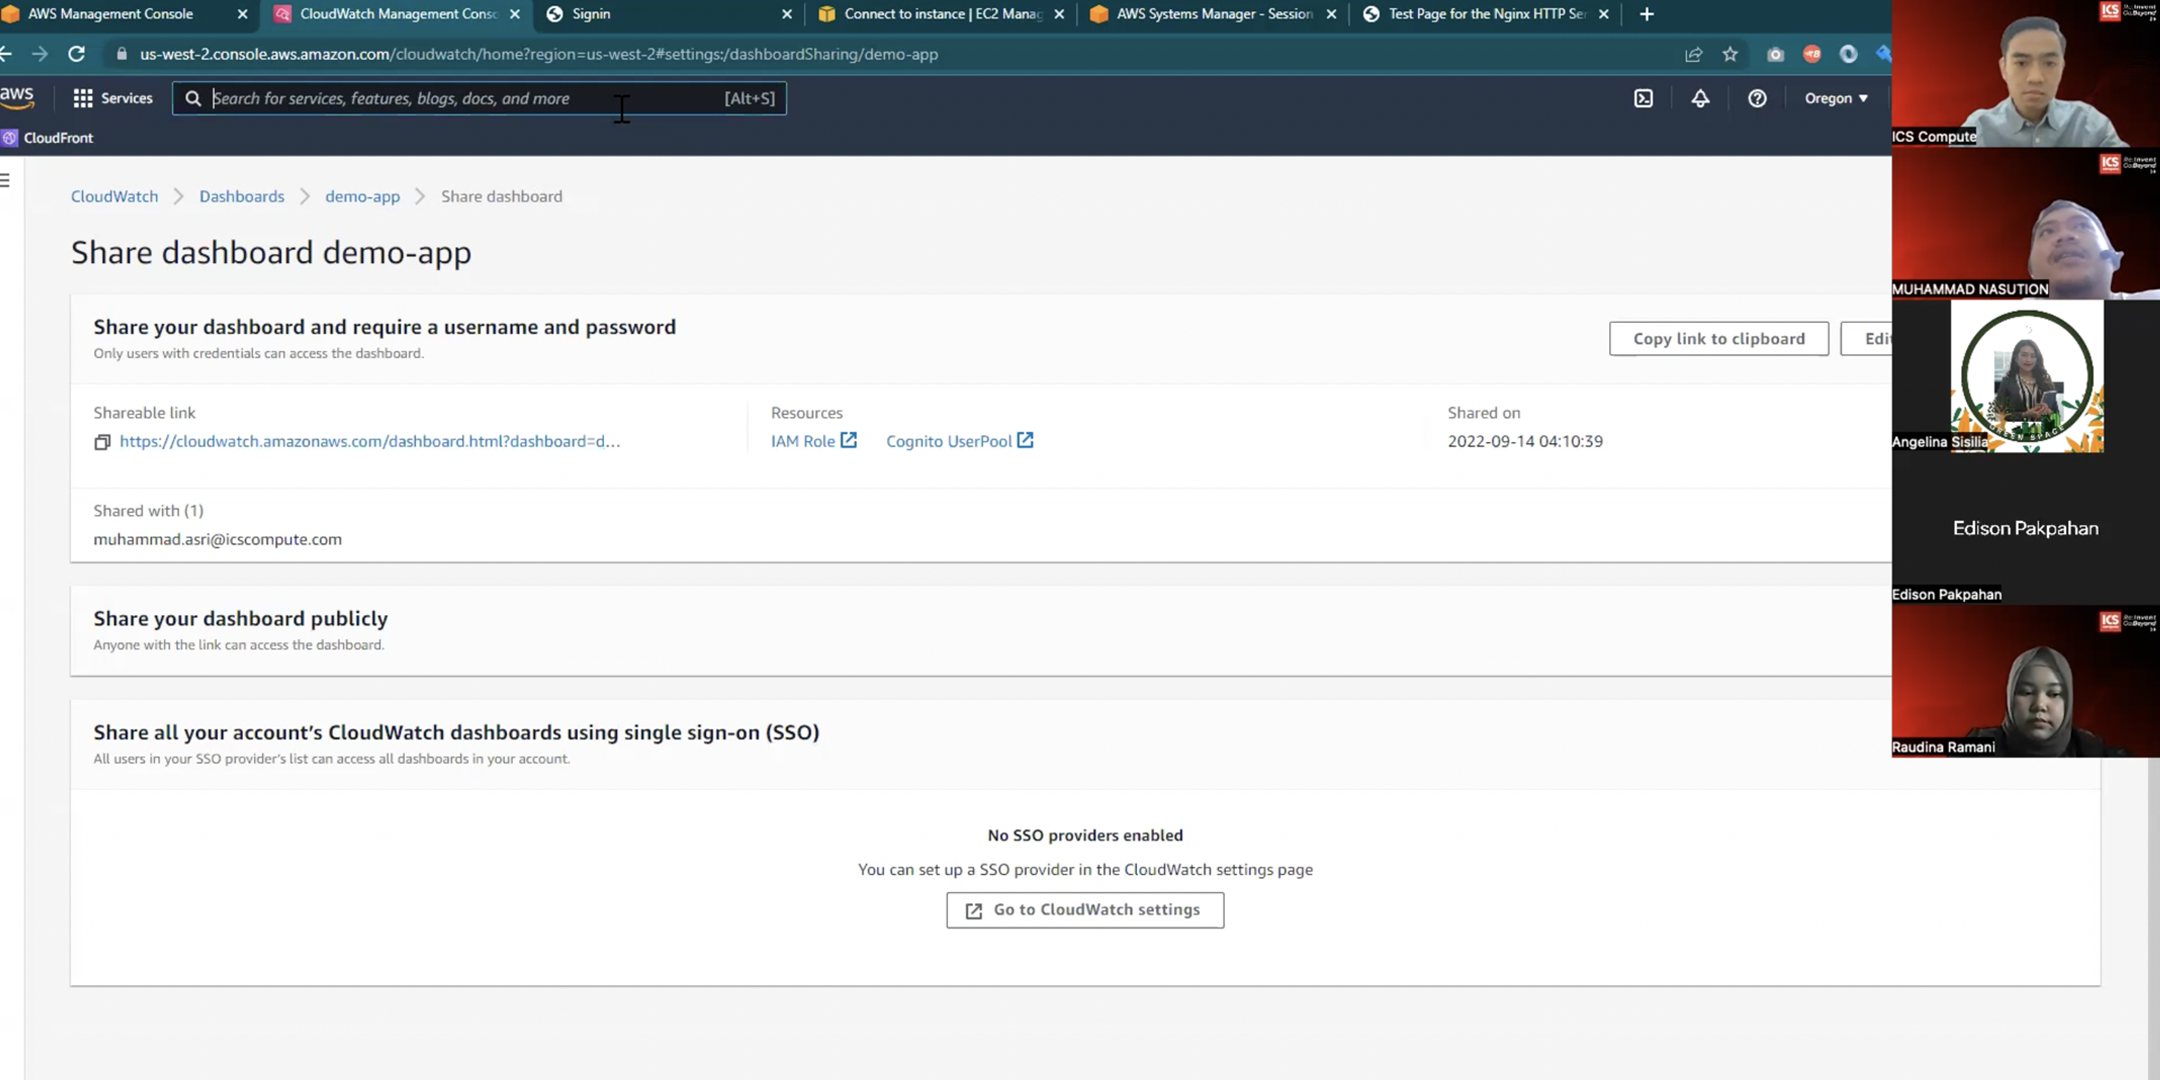
Task: Open the shareable cloudwatch dashboard link
Action: pos(369,441)
